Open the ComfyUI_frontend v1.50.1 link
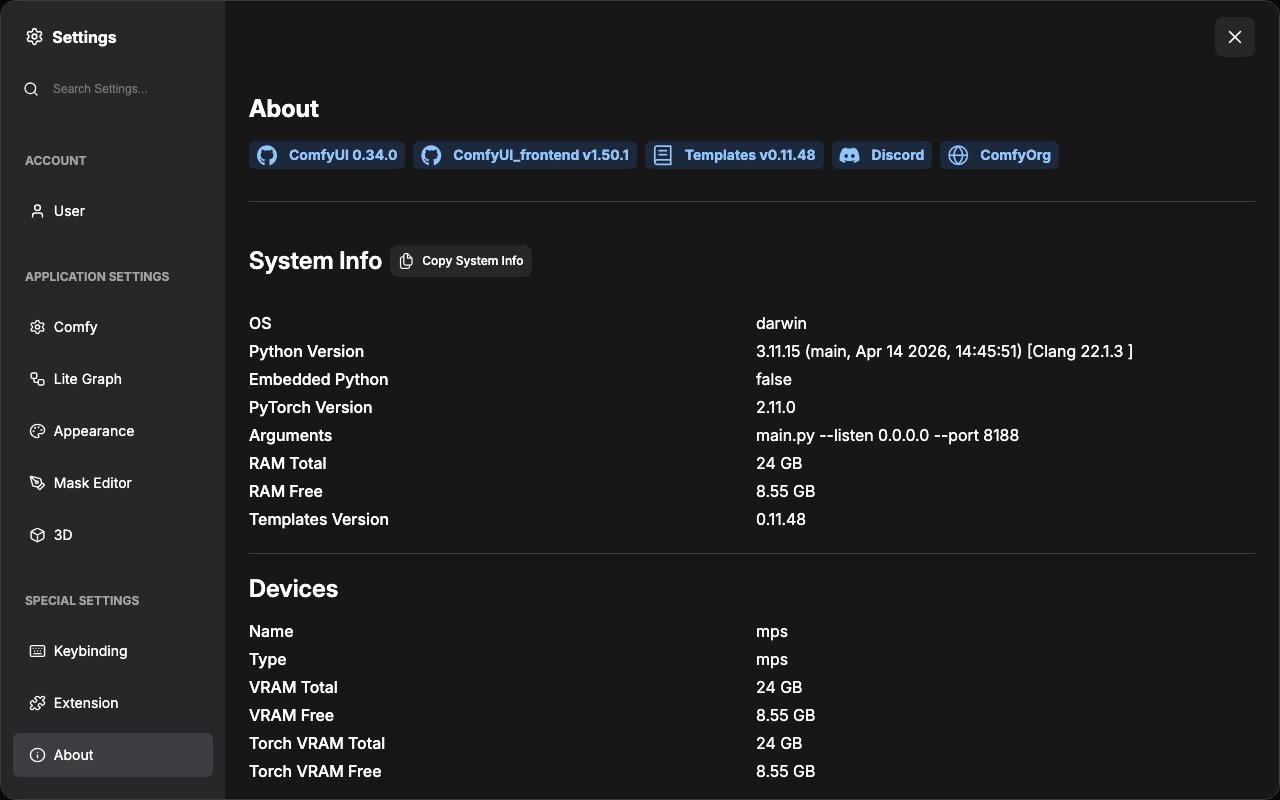The image size is (1280, 800). coord(525,155)
